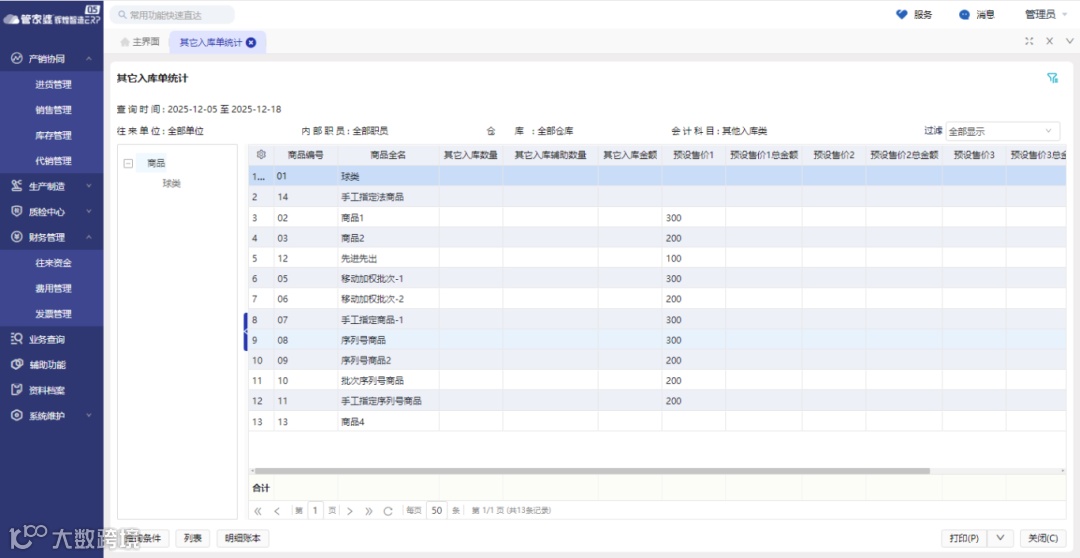This screenshot has width=1080, height=558.
Task: Open the 过滤 全部显示 dropdown
Action: pyautogui.click(x=1002, y=131)
